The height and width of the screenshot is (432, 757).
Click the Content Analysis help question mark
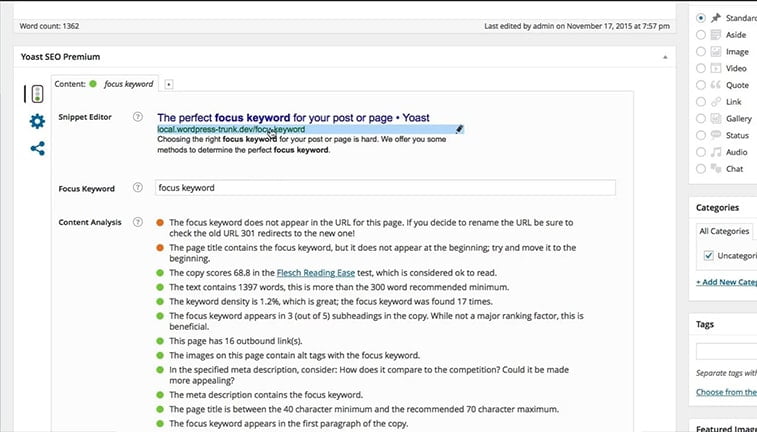point(138,222)
